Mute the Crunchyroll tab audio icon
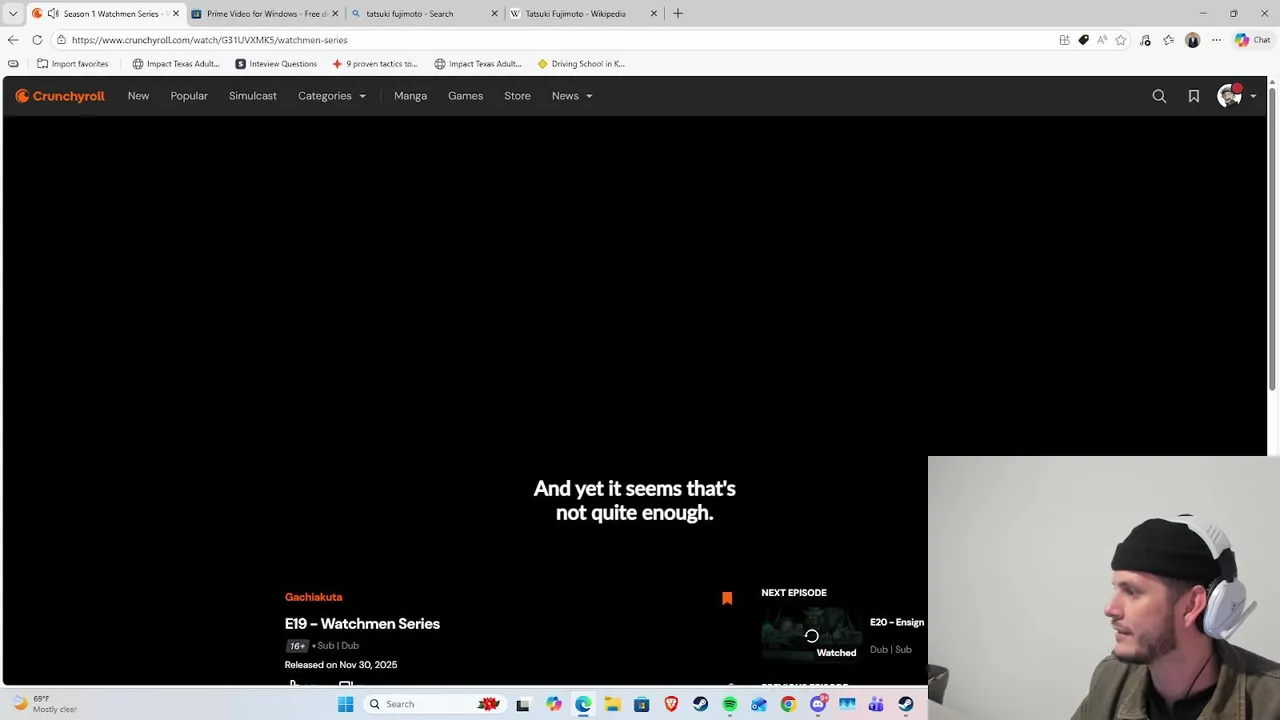The image size is (1280, 720). tap(52, 14)
